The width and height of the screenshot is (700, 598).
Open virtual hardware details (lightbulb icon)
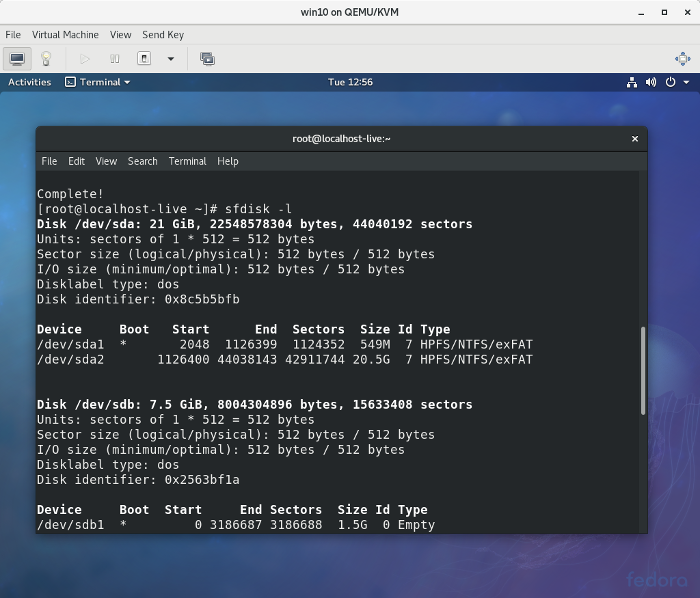46,59
